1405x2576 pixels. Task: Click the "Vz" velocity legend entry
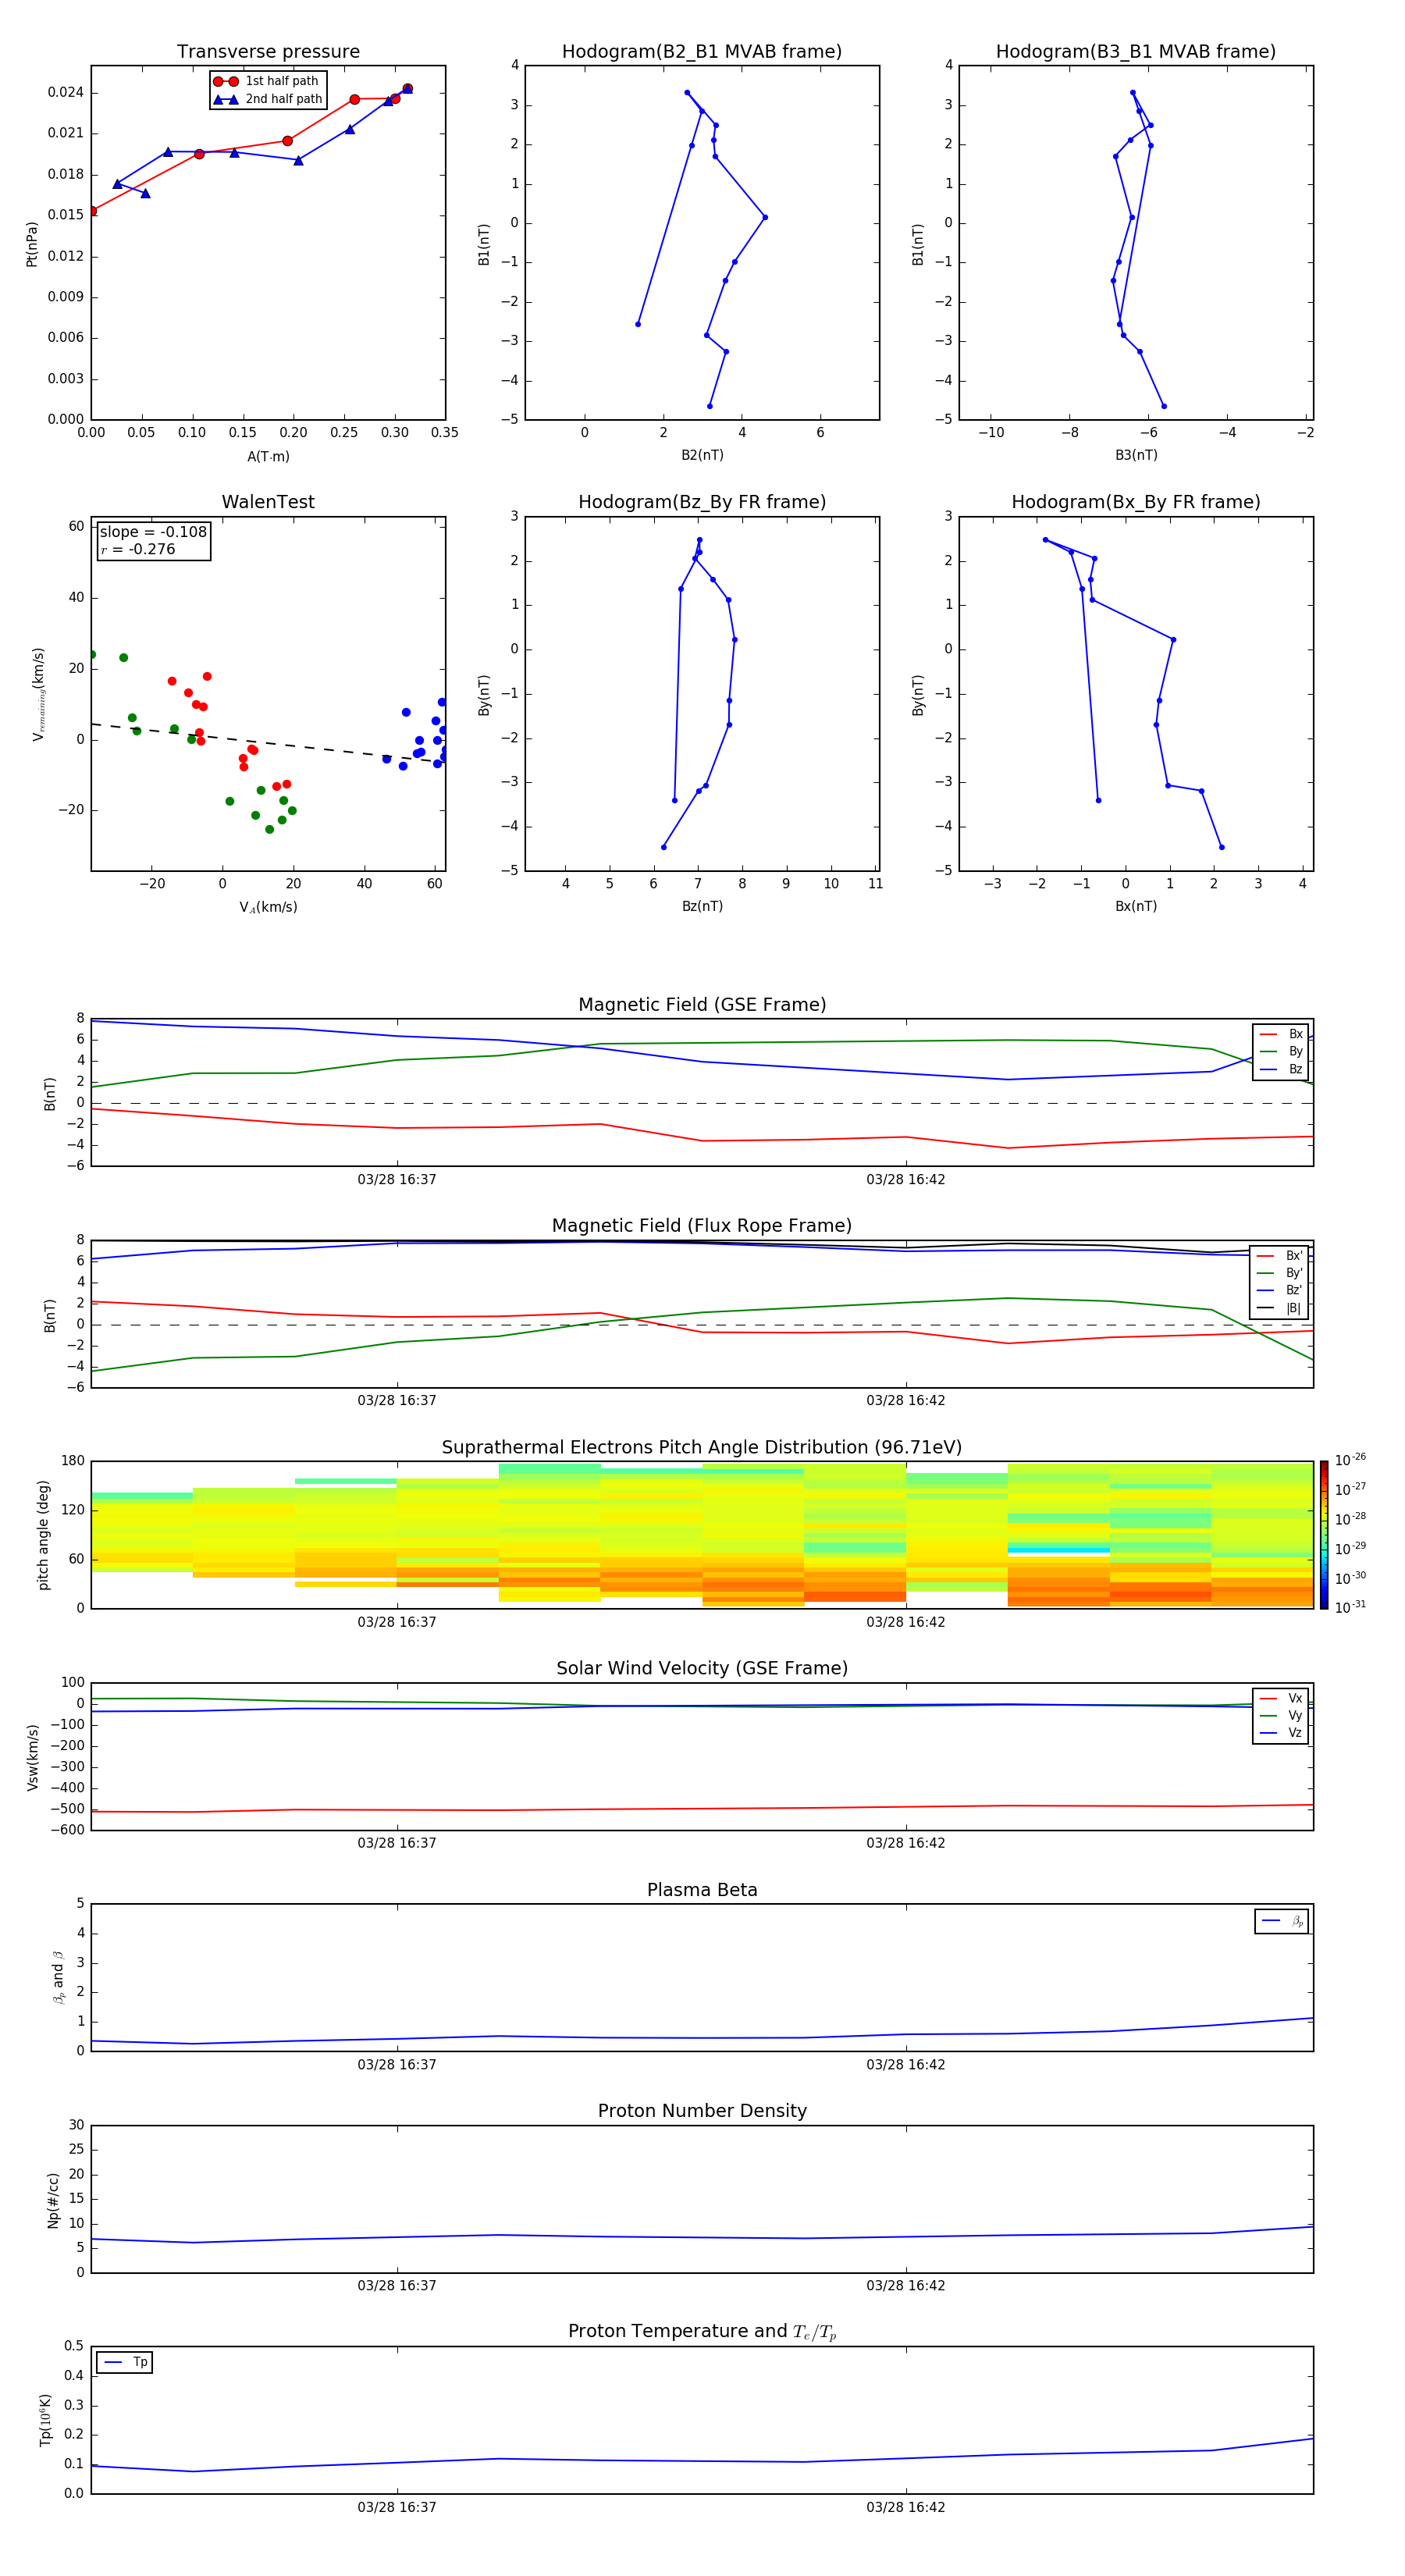pyautogui.click(x=1281, y=1733)
